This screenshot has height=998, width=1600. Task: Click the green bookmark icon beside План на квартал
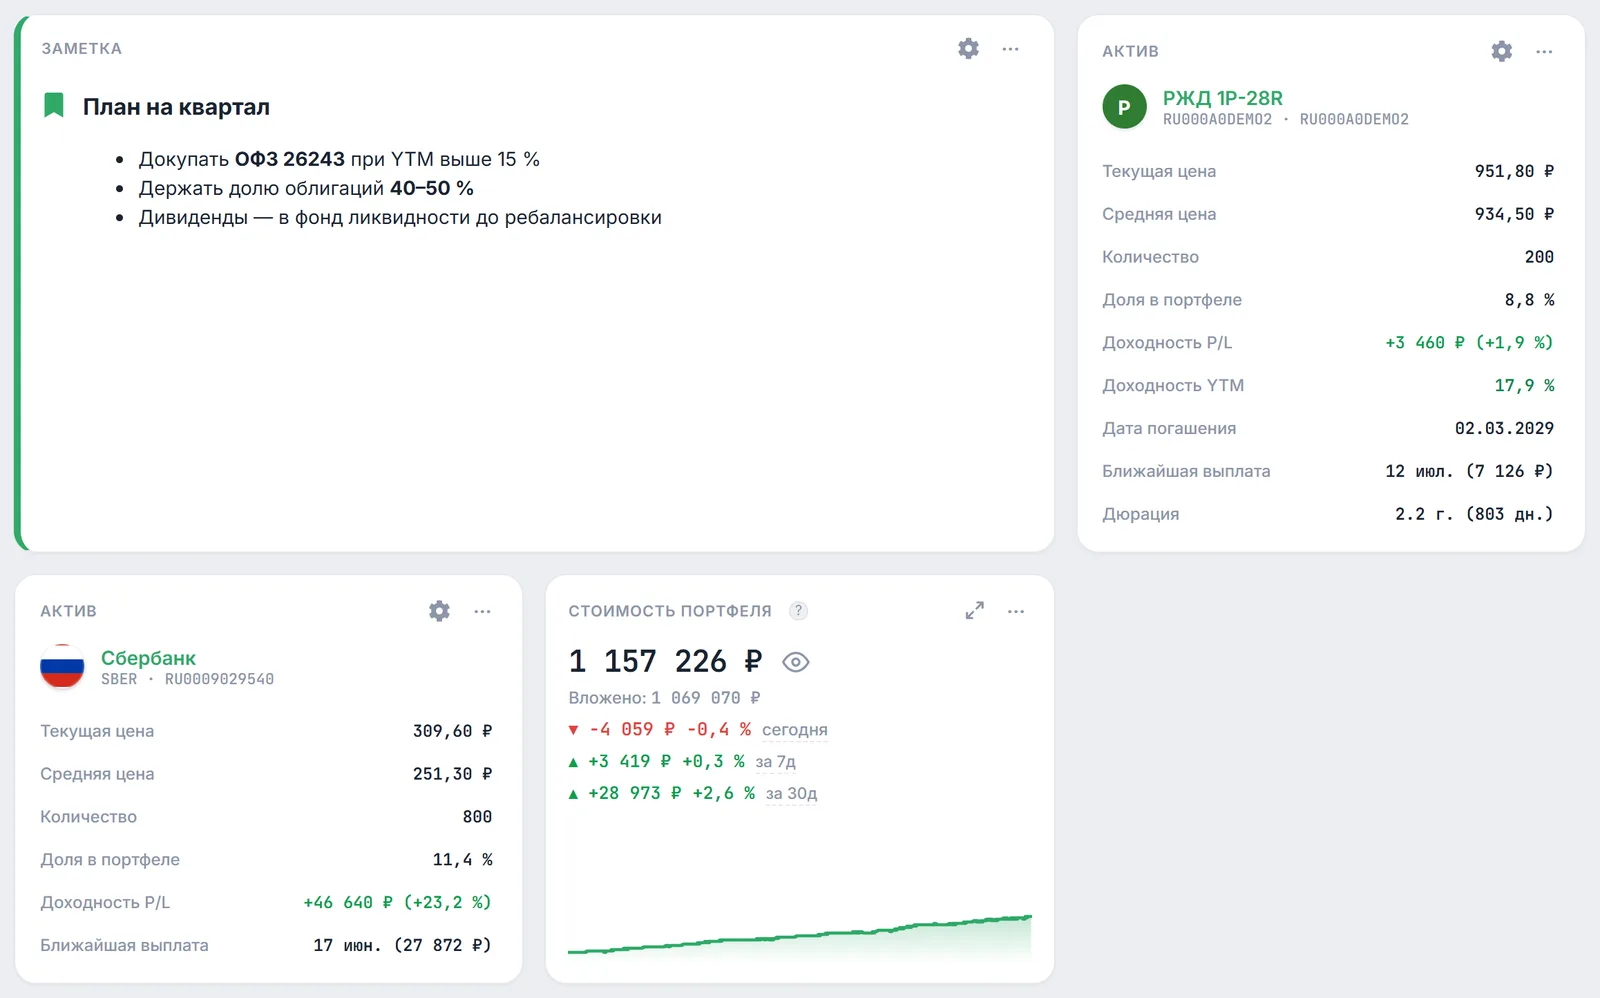pyautogui.click(x=54, y=106)
